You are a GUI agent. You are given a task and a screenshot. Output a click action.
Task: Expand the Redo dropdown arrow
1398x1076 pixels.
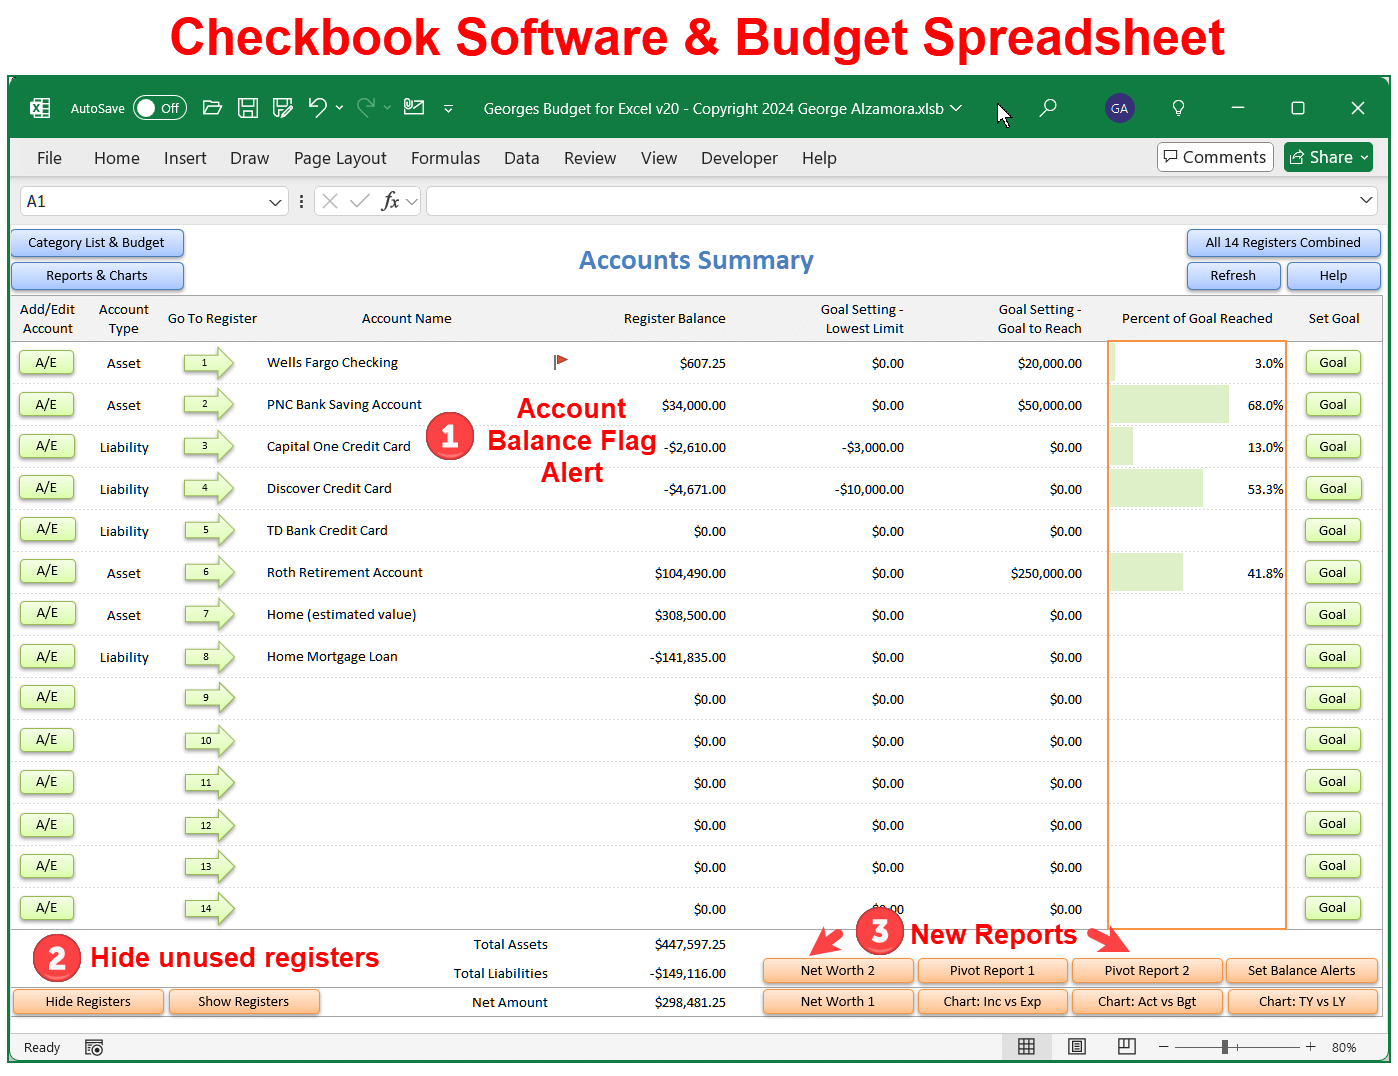388,107
